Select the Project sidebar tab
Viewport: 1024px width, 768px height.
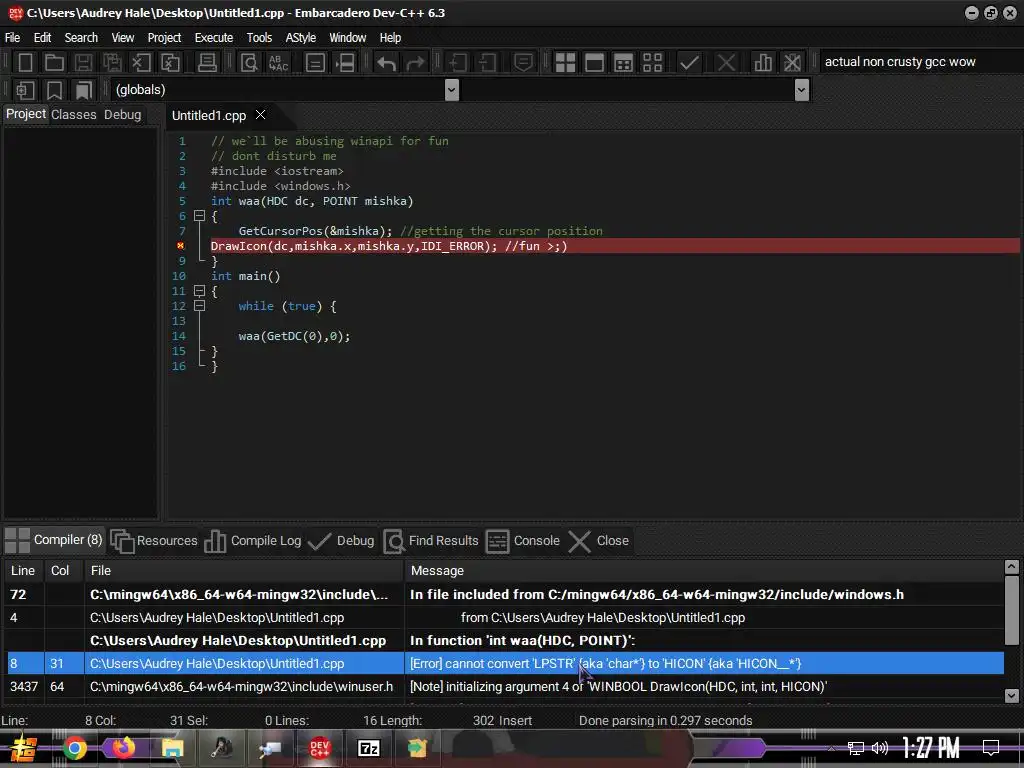tap(25, 114)
